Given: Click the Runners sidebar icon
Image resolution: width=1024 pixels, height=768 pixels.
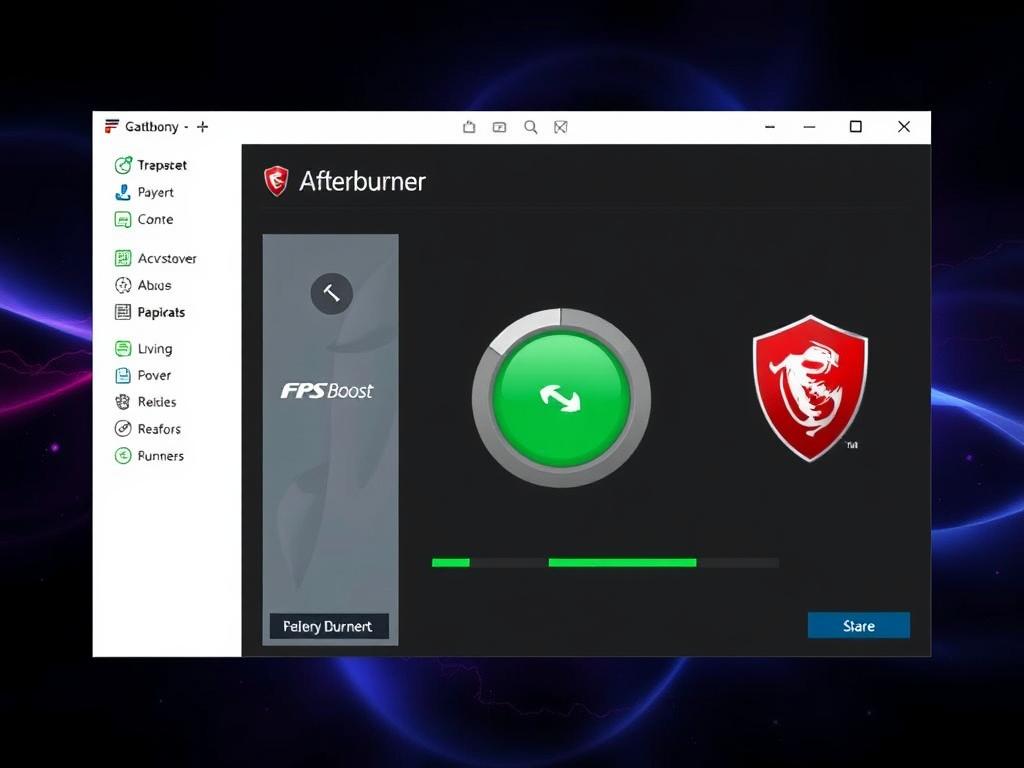Looking at the screenshot, I should tap(123, 456).
